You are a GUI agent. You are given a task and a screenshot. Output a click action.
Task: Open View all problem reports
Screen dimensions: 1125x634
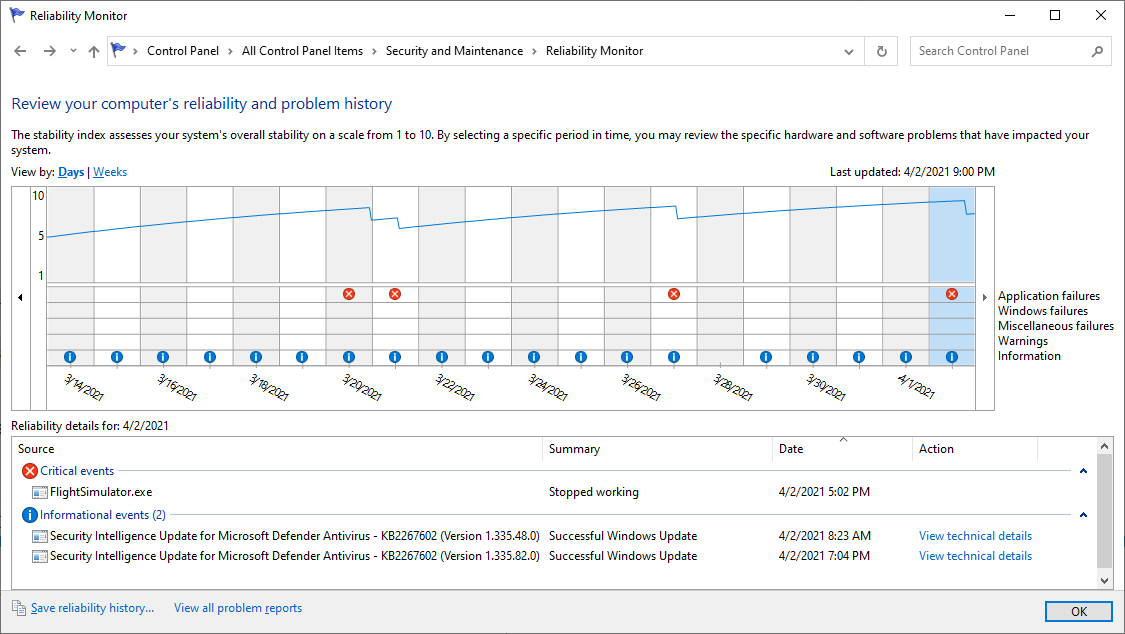(x=237, y=608)
